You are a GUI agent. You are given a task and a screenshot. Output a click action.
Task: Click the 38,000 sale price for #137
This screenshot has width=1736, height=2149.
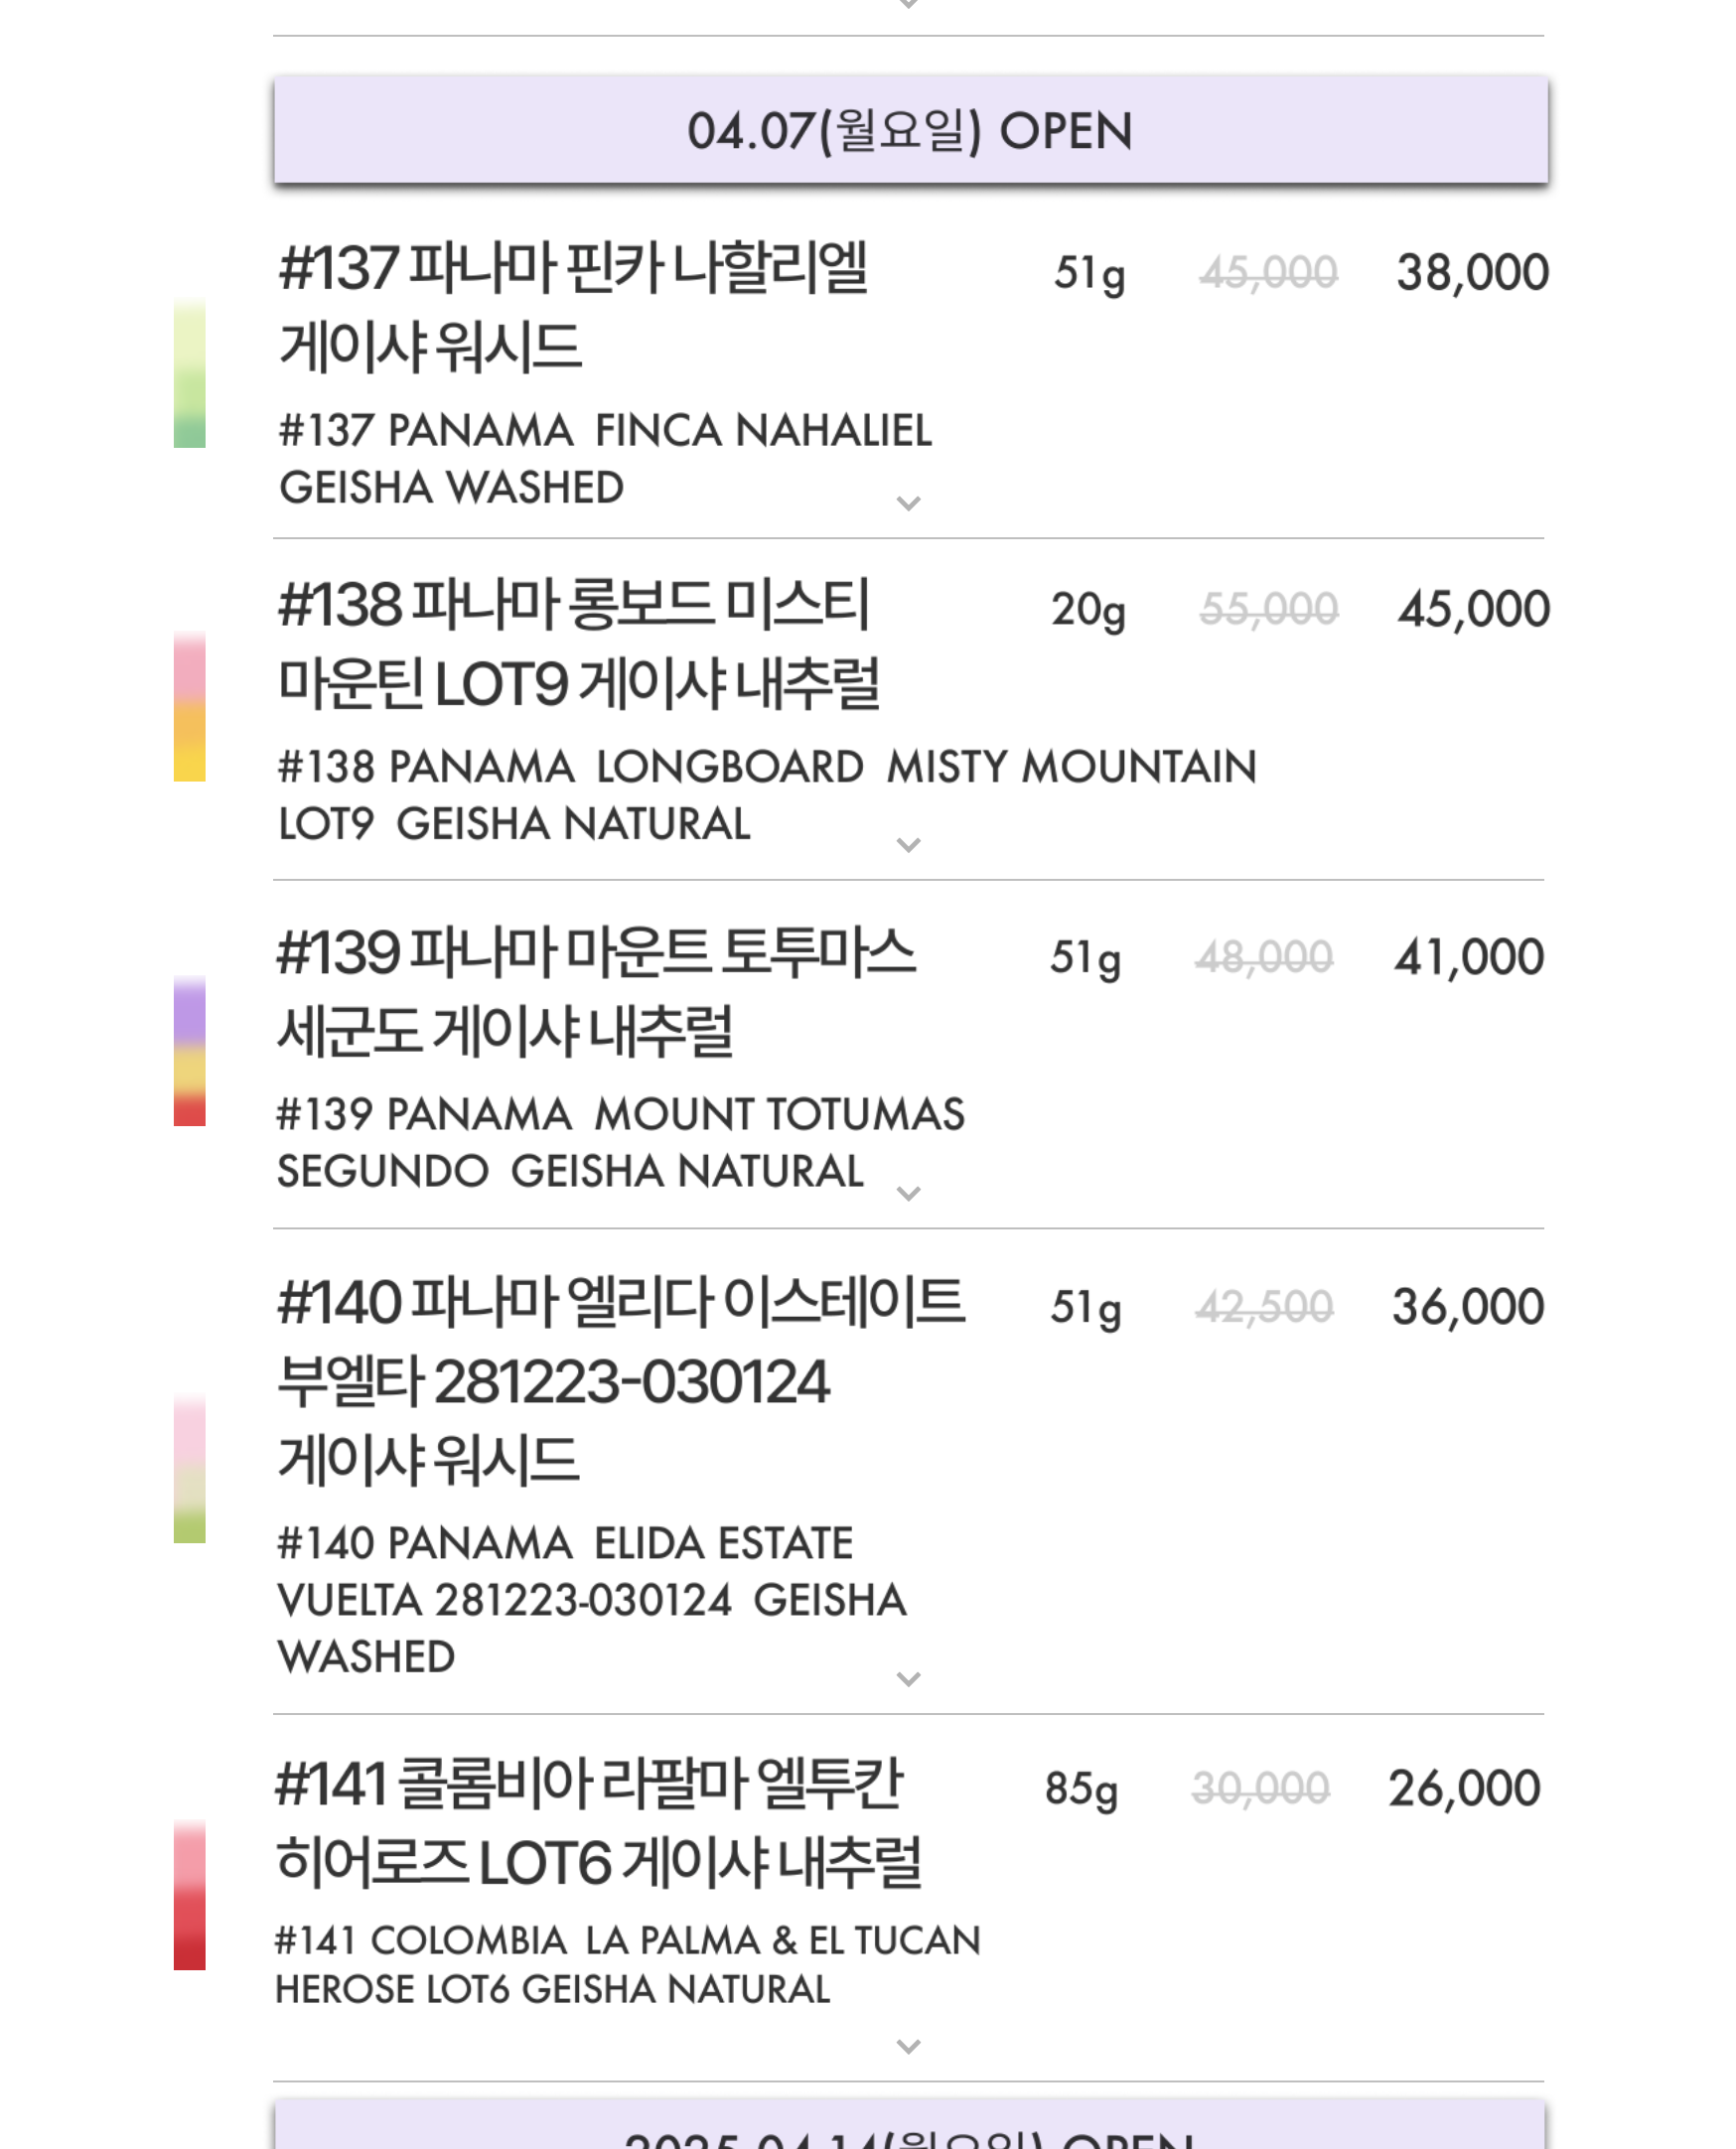point(1472,273)
